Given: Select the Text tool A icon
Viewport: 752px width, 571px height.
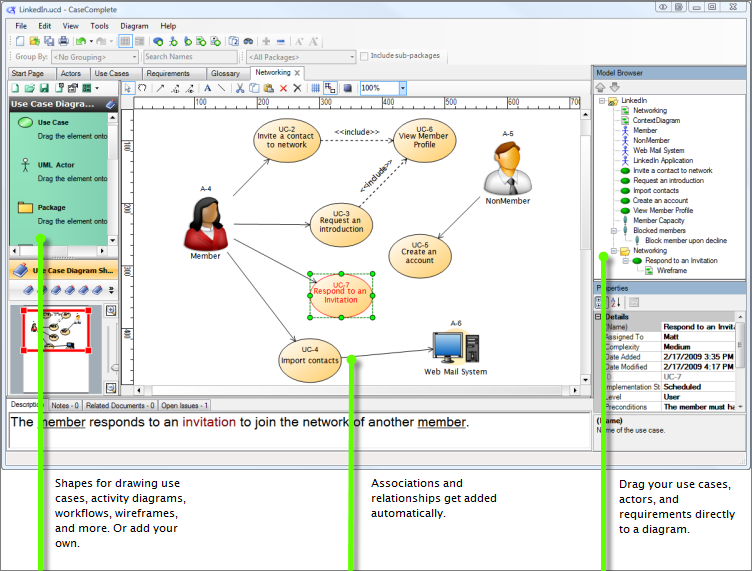Looking at the screenshot, I should [207, 88].
